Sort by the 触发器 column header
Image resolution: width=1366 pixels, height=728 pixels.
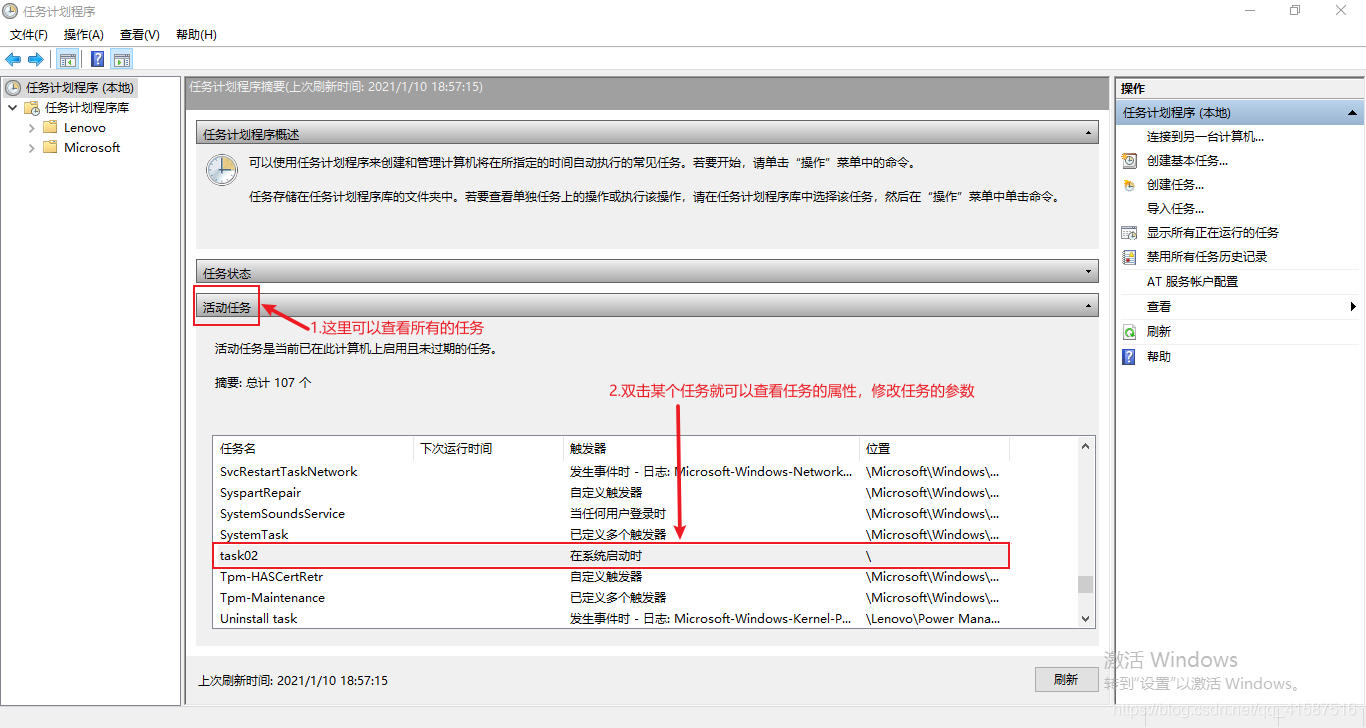pyautogui.click(x=711, y=448)
